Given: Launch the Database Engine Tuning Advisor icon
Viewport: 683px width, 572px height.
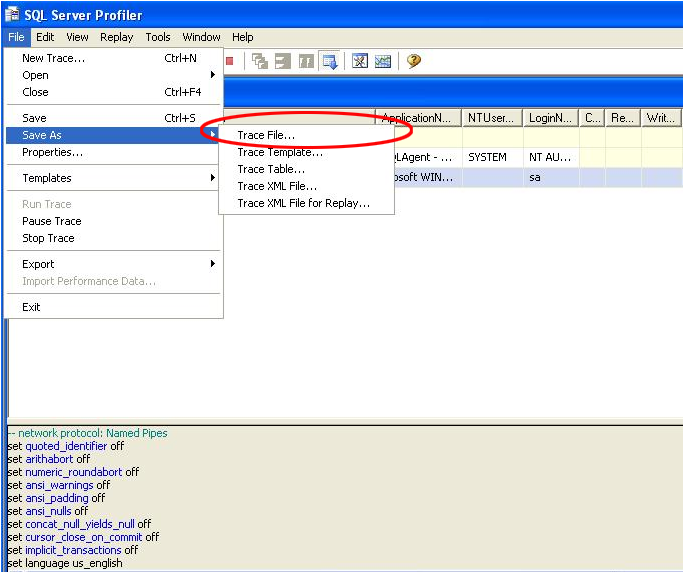Looking at the screenshot, I should (360, 61).
